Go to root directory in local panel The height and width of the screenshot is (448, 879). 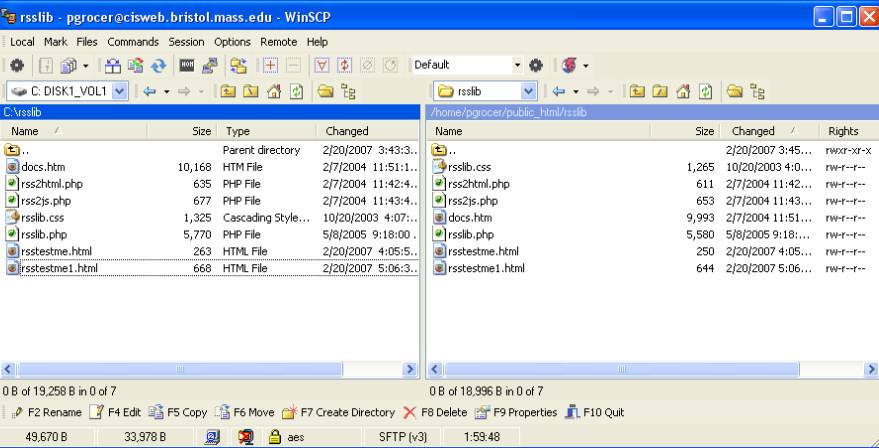(x=251, y=91)
